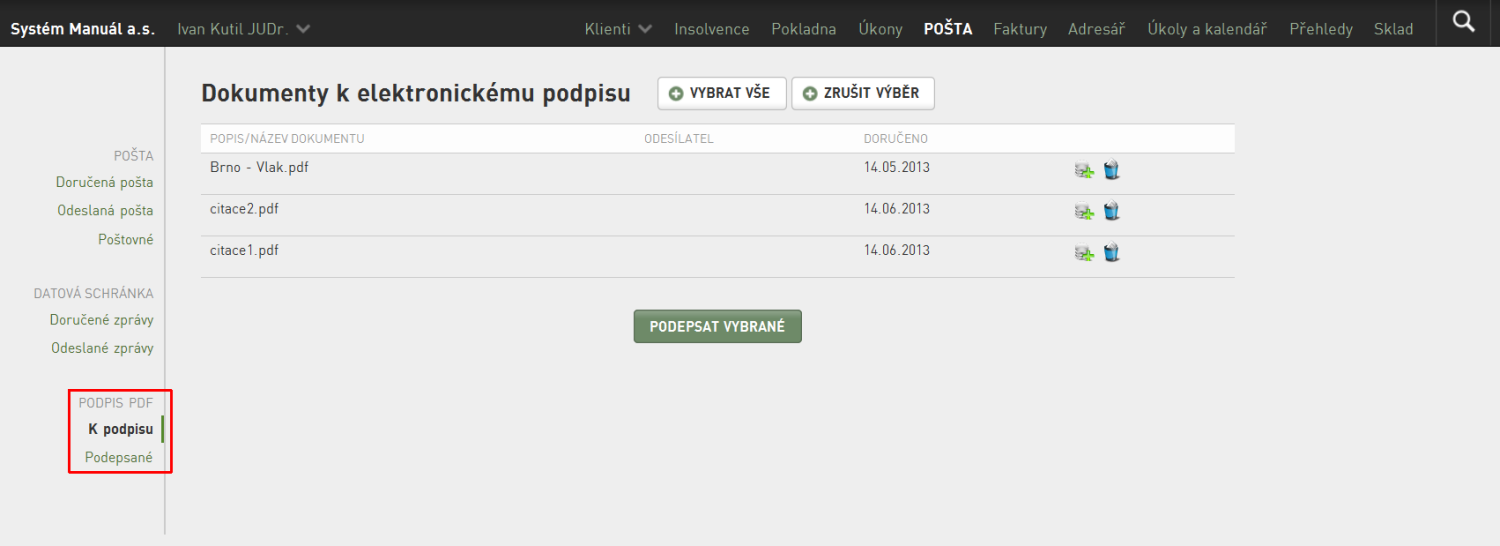Click sign icon for Brno - Vlak.pdf
This screenshot has width=1500, height=546.
click(x=1084, y=171)
